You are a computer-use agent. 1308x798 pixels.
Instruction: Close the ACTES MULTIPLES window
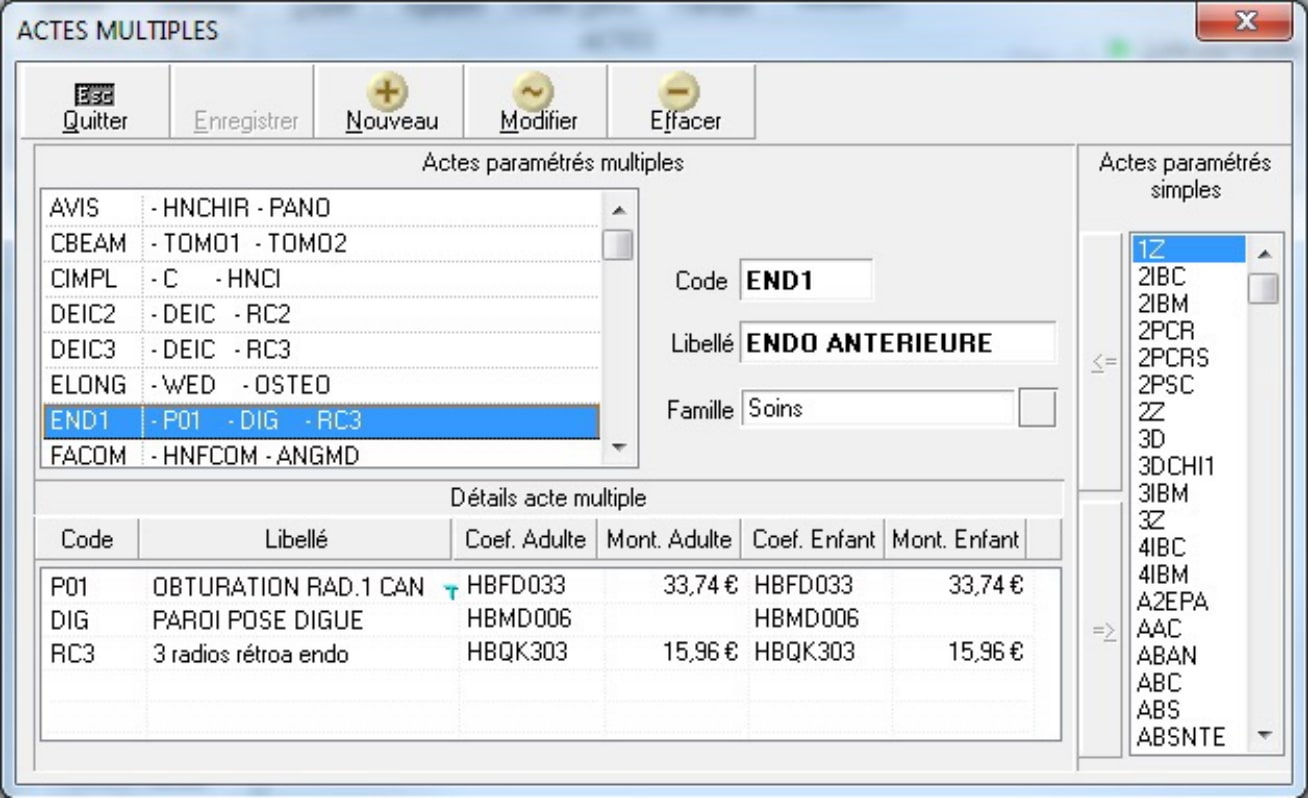point(1244,20)
